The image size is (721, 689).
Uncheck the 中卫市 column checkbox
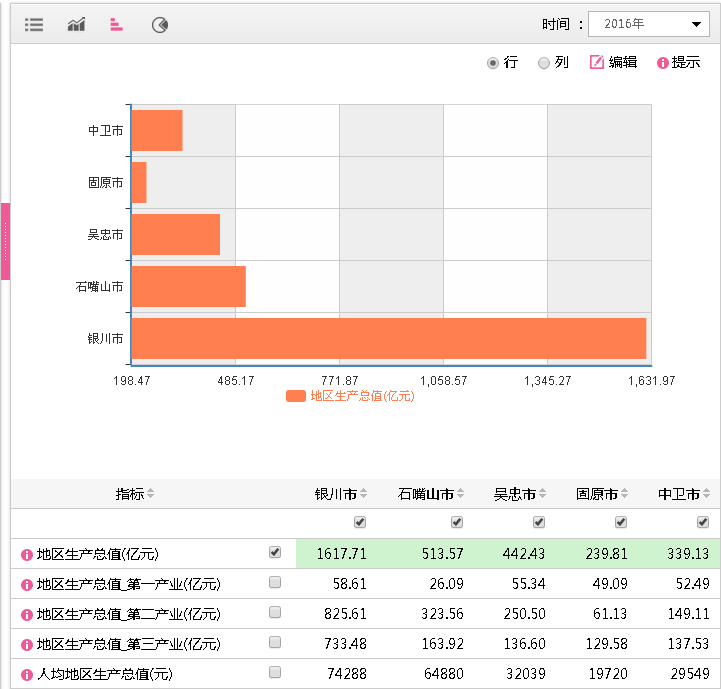click(703, 522)
